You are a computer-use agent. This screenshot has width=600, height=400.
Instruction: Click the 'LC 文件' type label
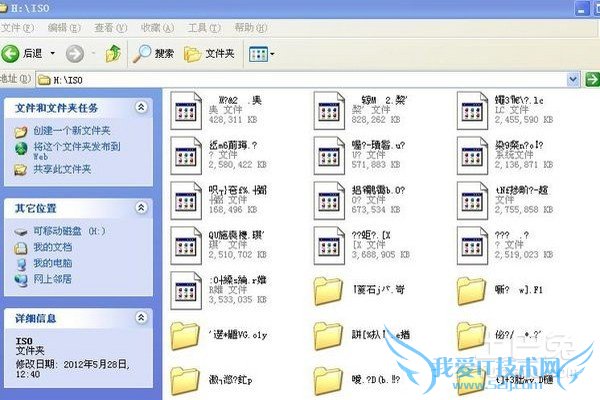[512, 110]
